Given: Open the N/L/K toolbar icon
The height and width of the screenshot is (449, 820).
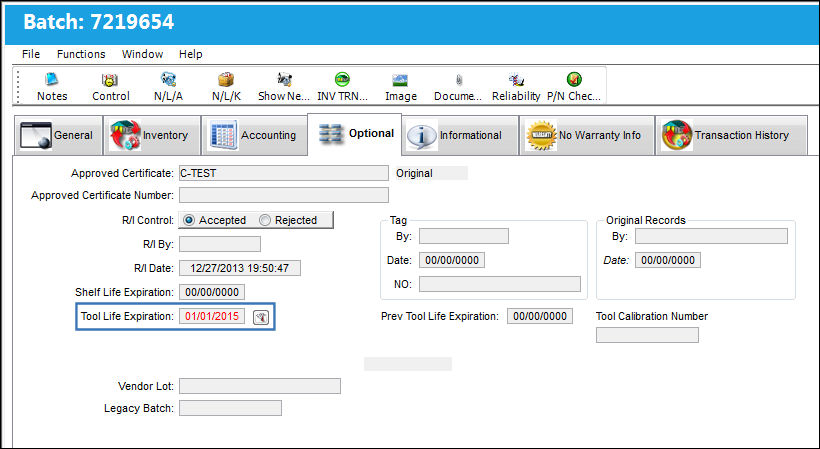Looking at the screenshot, I should [226, 87].
